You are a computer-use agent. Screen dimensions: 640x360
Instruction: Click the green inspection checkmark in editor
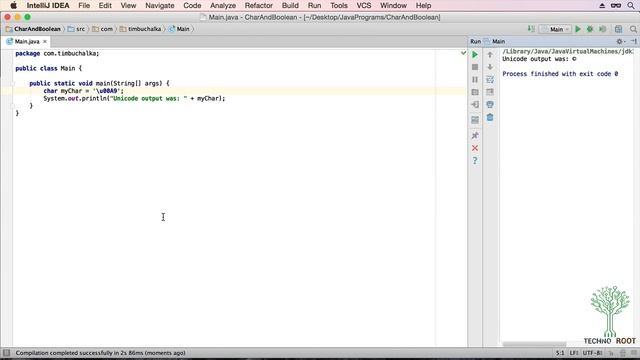pyautogui.click(x=463, y=53)
